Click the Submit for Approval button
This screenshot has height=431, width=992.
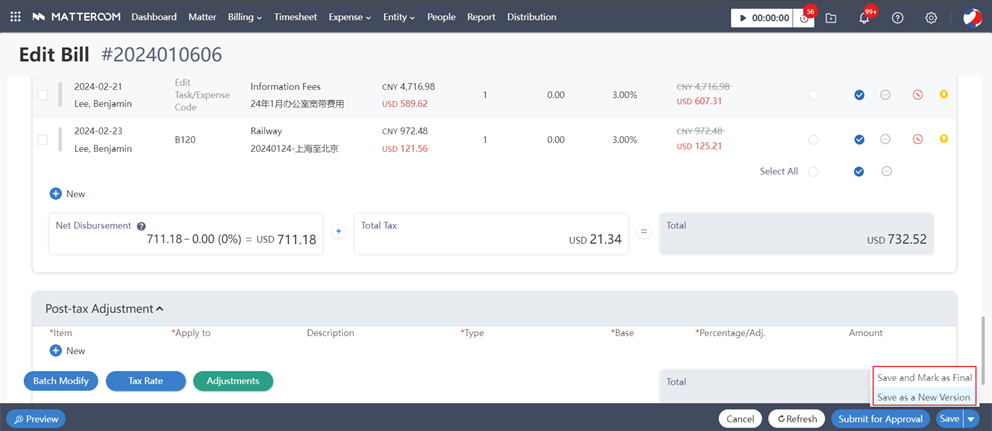point(880,419)
